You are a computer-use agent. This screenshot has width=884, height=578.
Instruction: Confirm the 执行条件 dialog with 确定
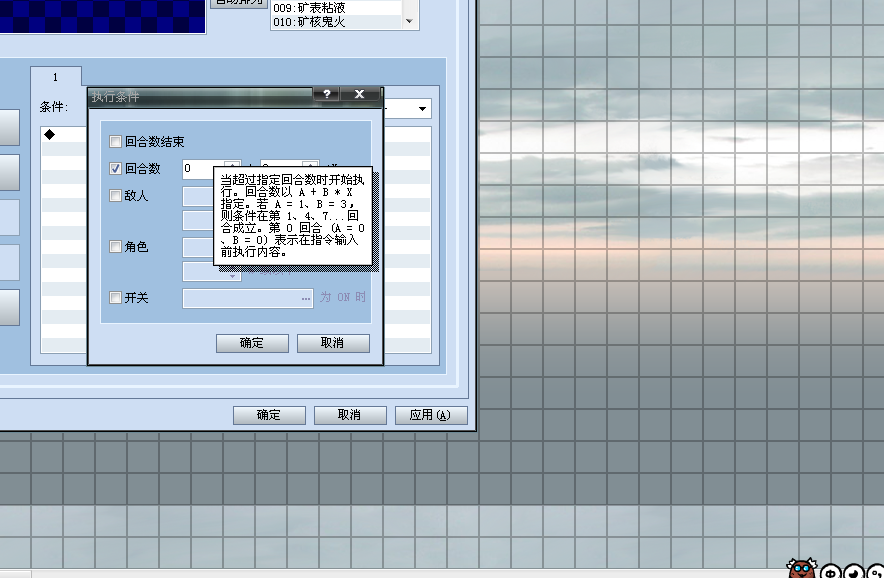(x=252, y=343)
